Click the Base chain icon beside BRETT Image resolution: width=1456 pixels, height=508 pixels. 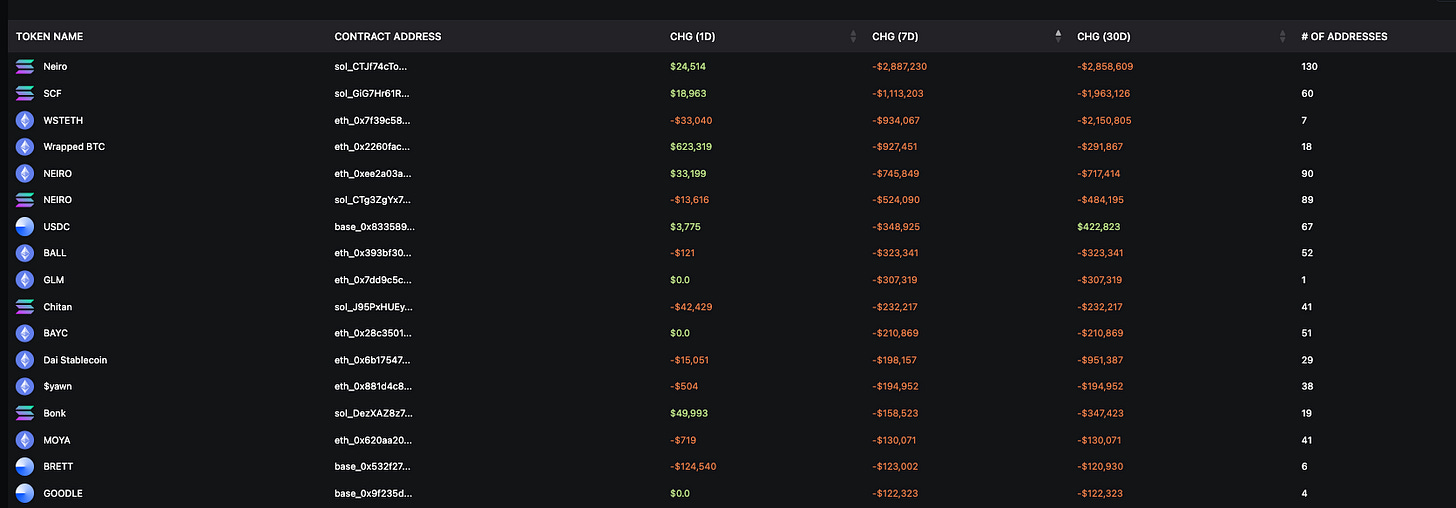pyautogui.click(x=25, y=466)
